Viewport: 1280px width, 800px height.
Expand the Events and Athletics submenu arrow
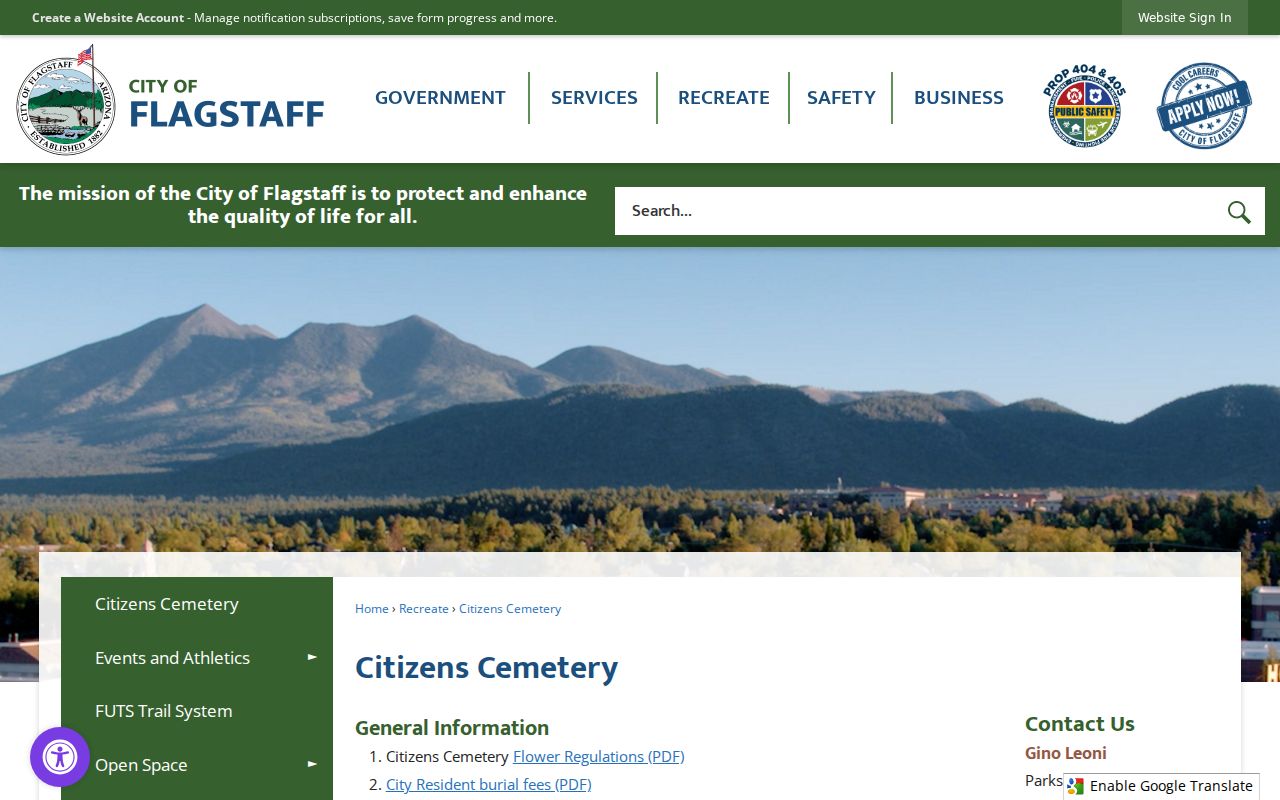pyautogui.click(x=312, y=657)
